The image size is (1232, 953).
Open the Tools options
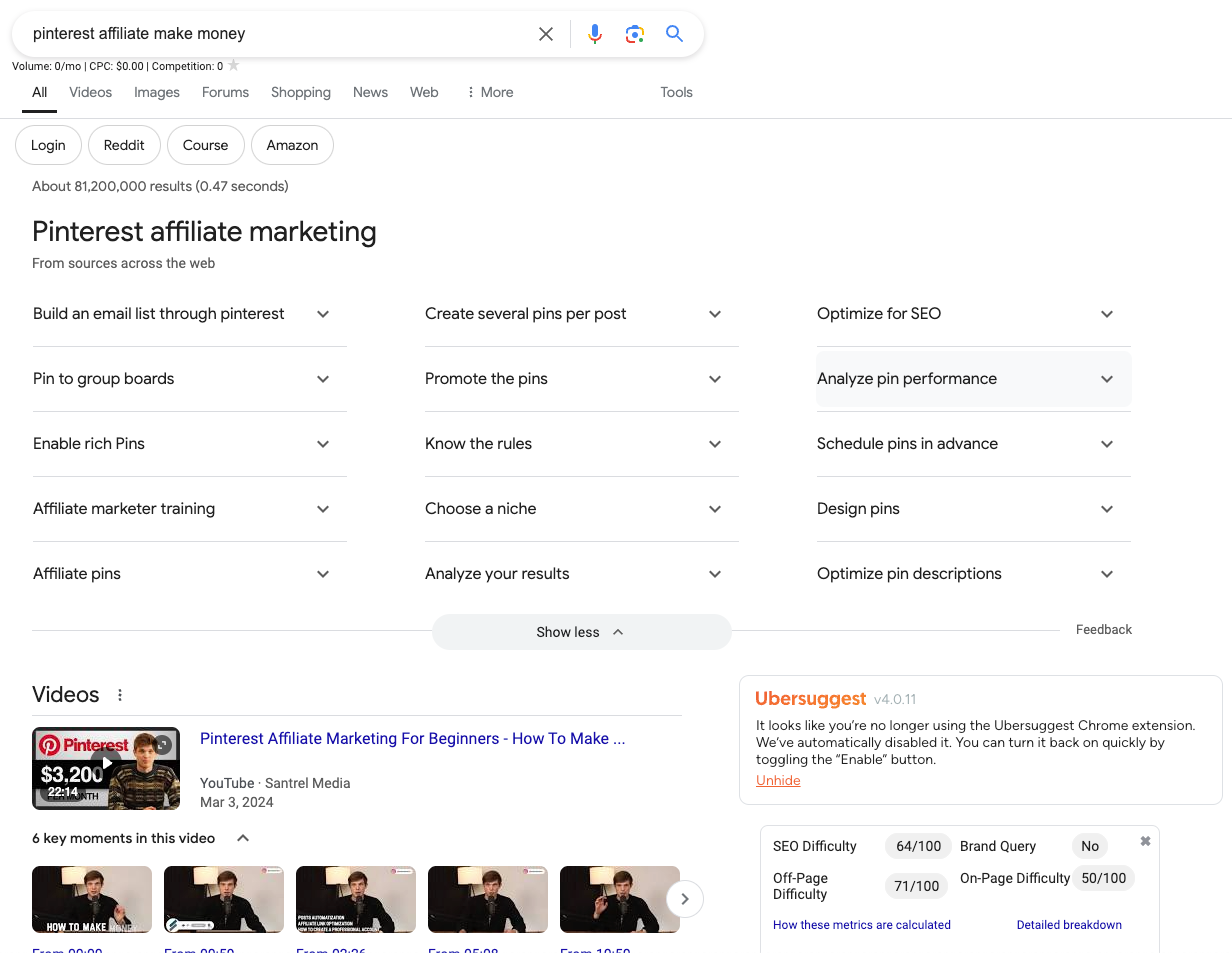point(676,92)
